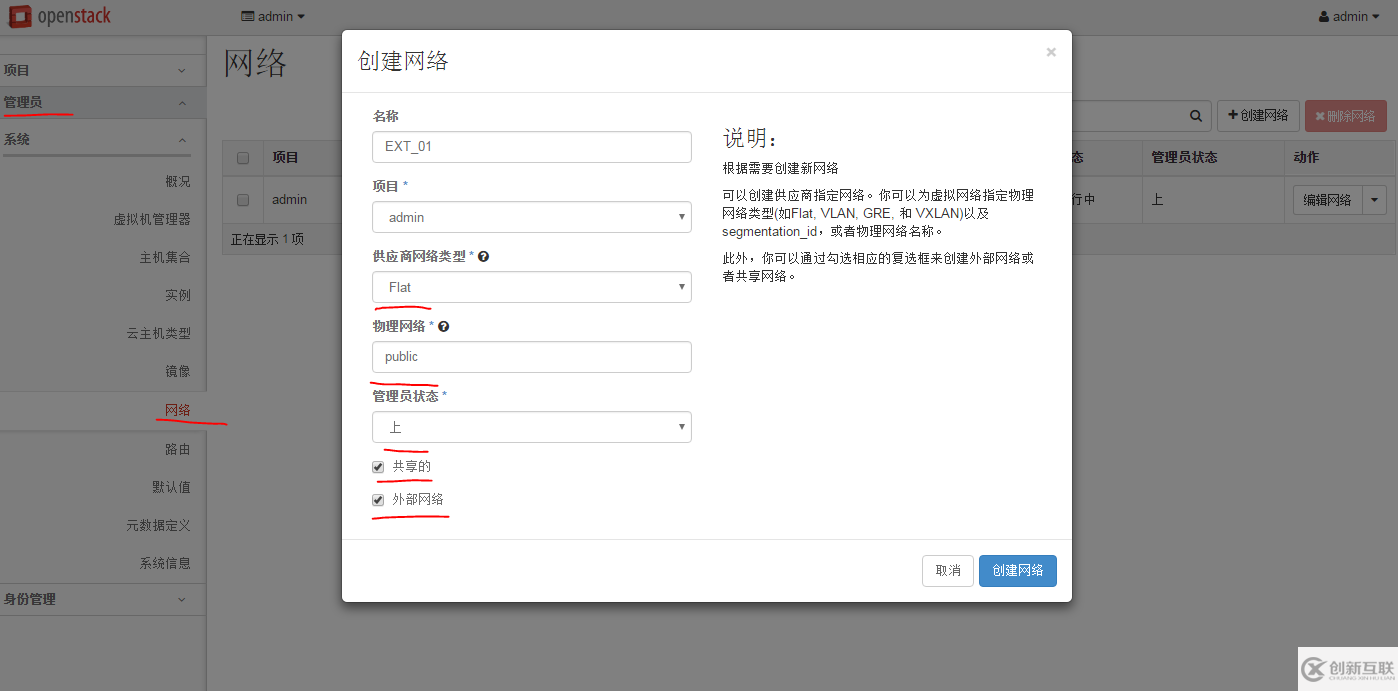The width and height of the screenshot is (1398, 691).
Task: Open the 供应商网络类型 dropdown showing Flat
Action: (532, 287)
